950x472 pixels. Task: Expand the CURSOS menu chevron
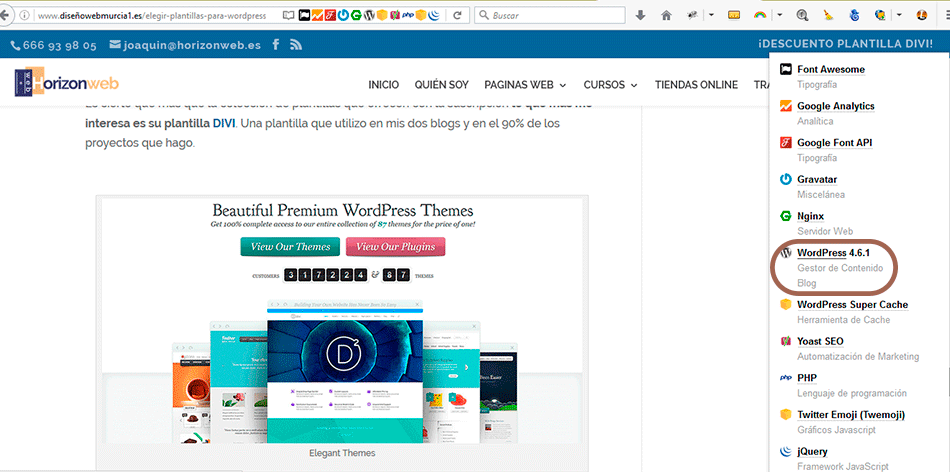coord(634,85)
